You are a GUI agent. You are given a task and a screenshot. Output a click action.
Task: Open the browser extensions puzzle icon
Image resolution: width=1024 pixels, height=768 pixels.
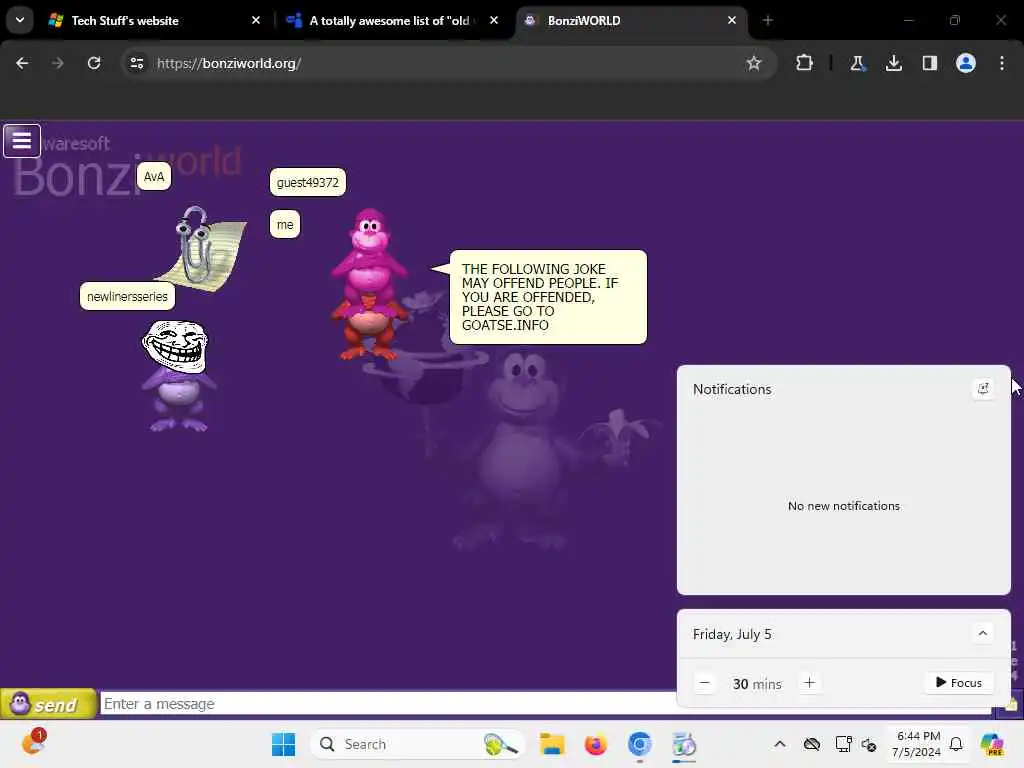pos(805,63)
